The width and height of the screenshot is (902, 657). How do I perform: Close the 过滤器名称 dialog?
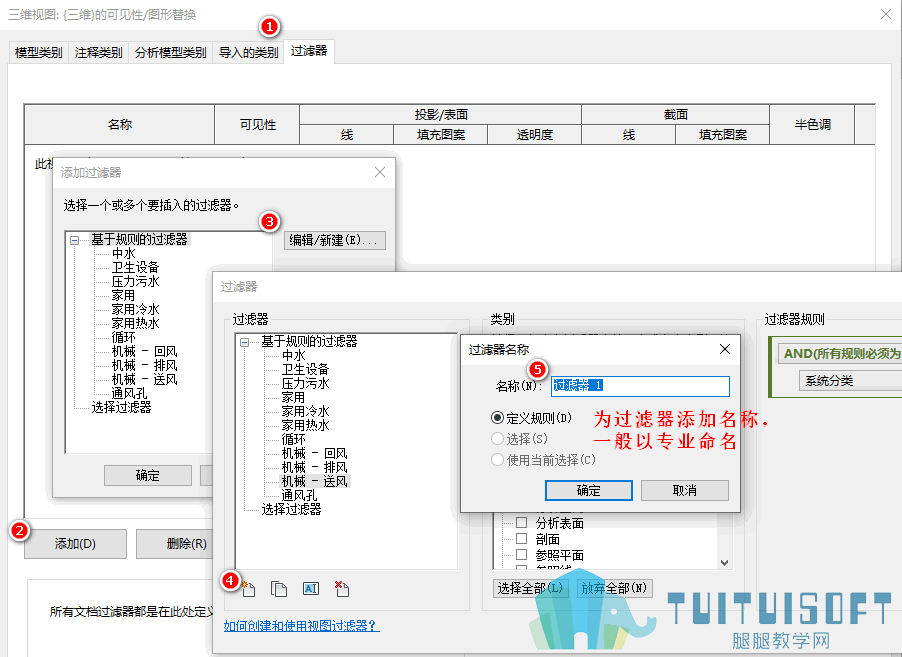click(725, 349)
